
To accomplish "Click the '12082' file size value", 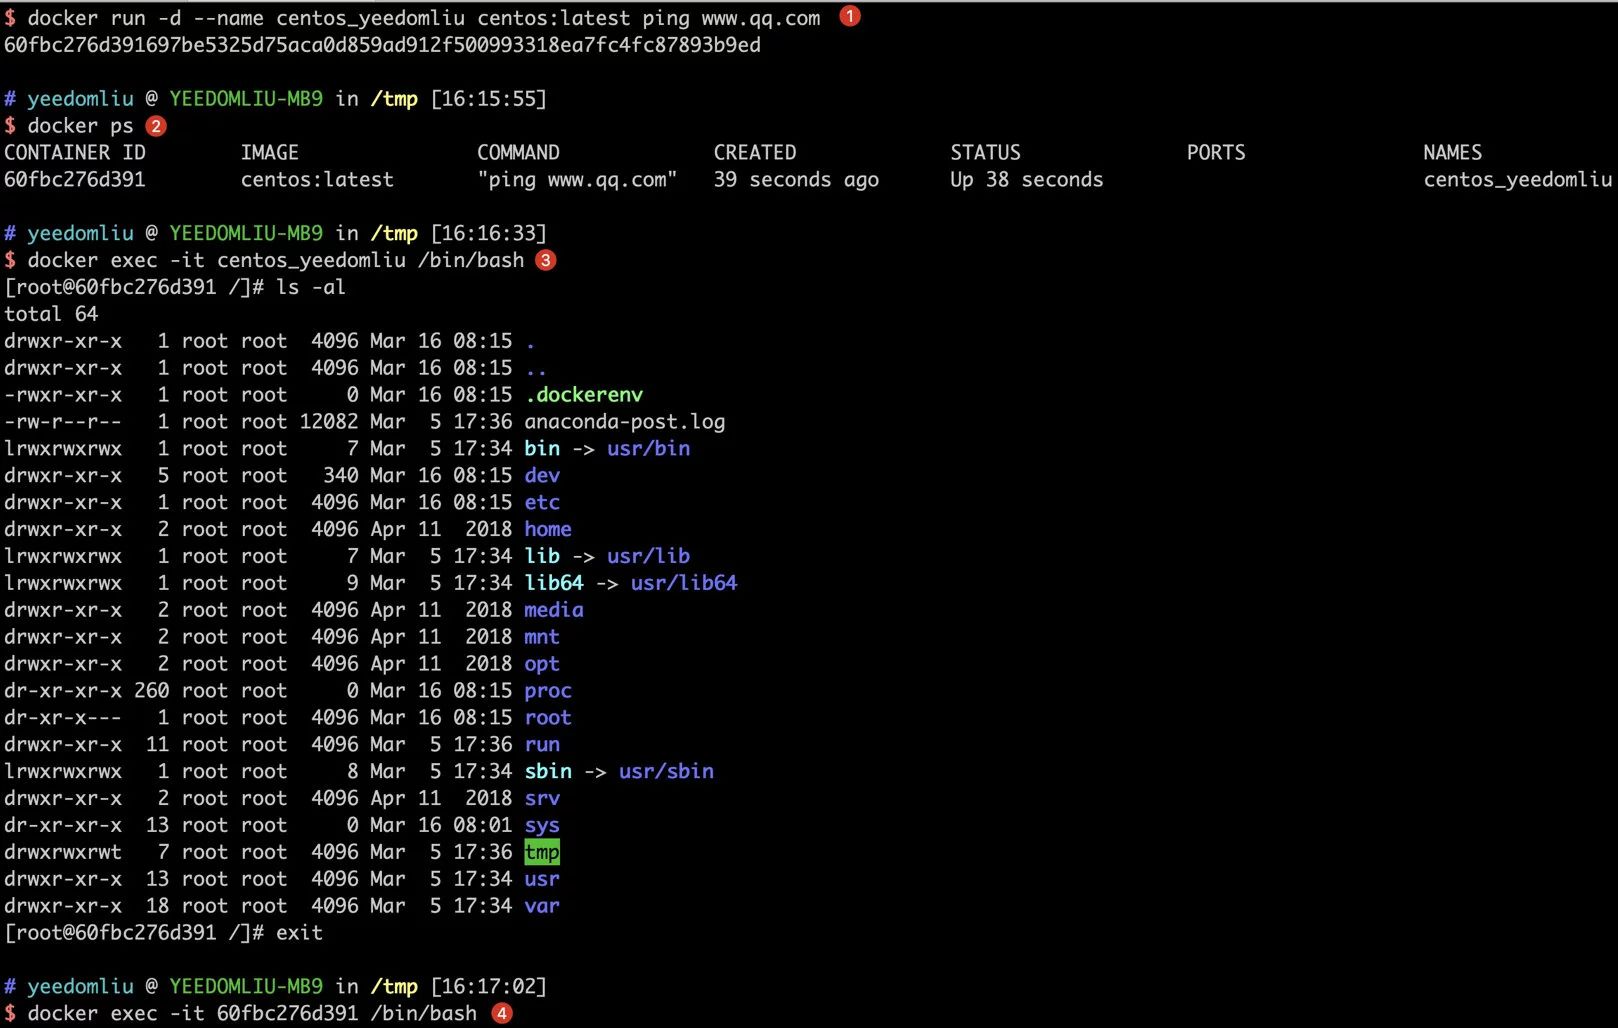I will 329,422.
